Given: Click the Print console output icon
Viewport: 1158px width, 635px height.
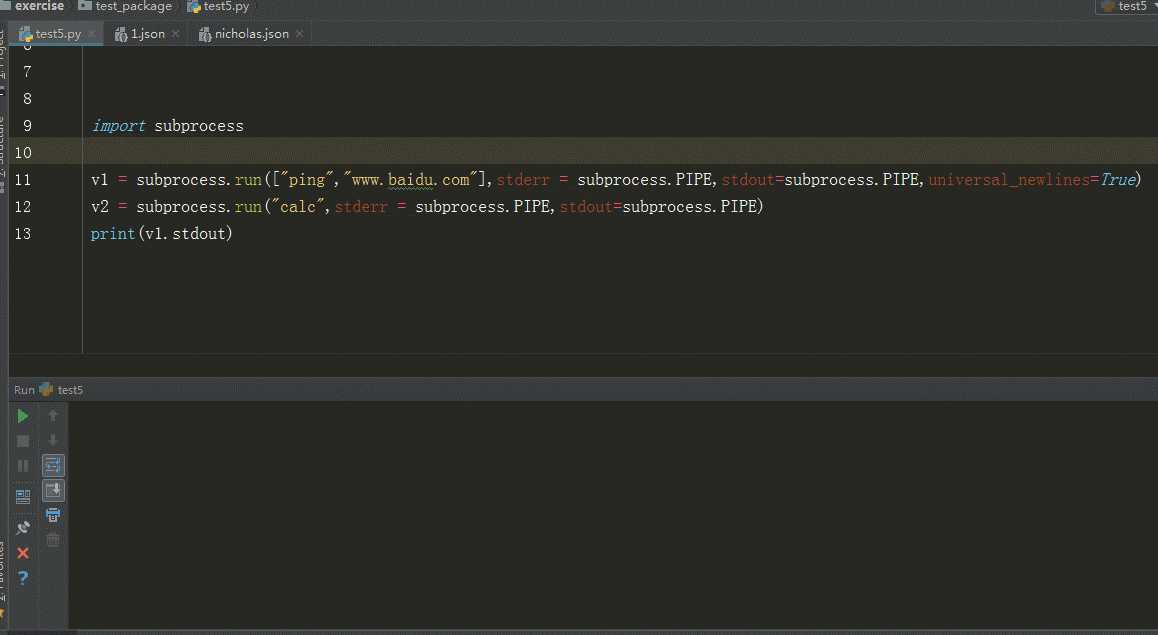Looking at the screenshot, I should click(53, 515).
